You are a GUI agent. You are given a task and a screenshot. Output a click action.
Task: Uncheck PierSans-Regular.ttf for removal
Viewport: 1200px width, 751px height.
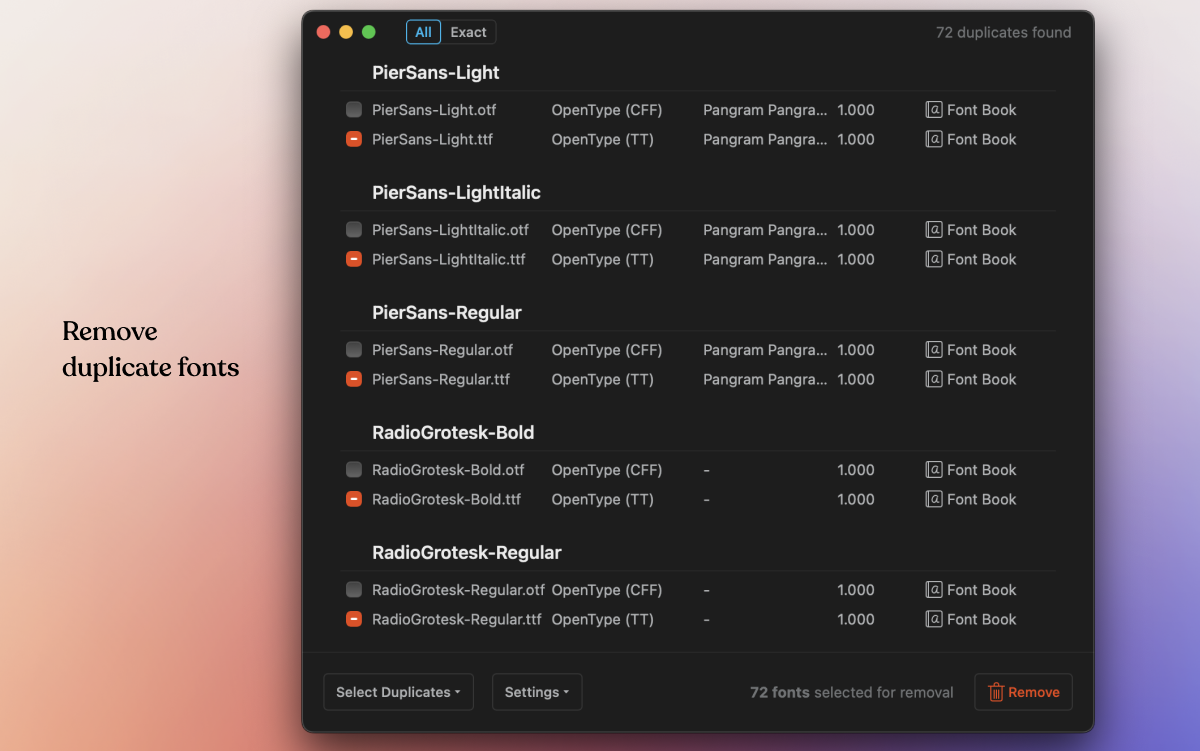353,379
